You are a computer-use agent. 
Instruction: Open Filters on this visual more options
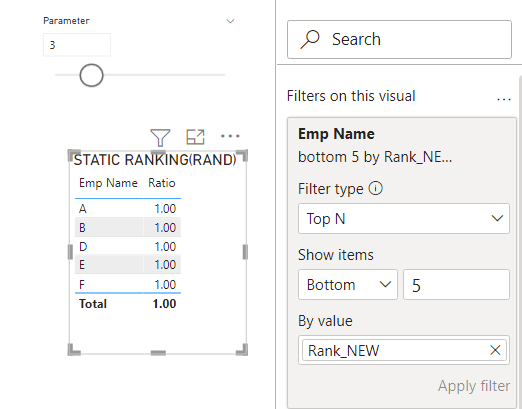[x=503, y=99]
